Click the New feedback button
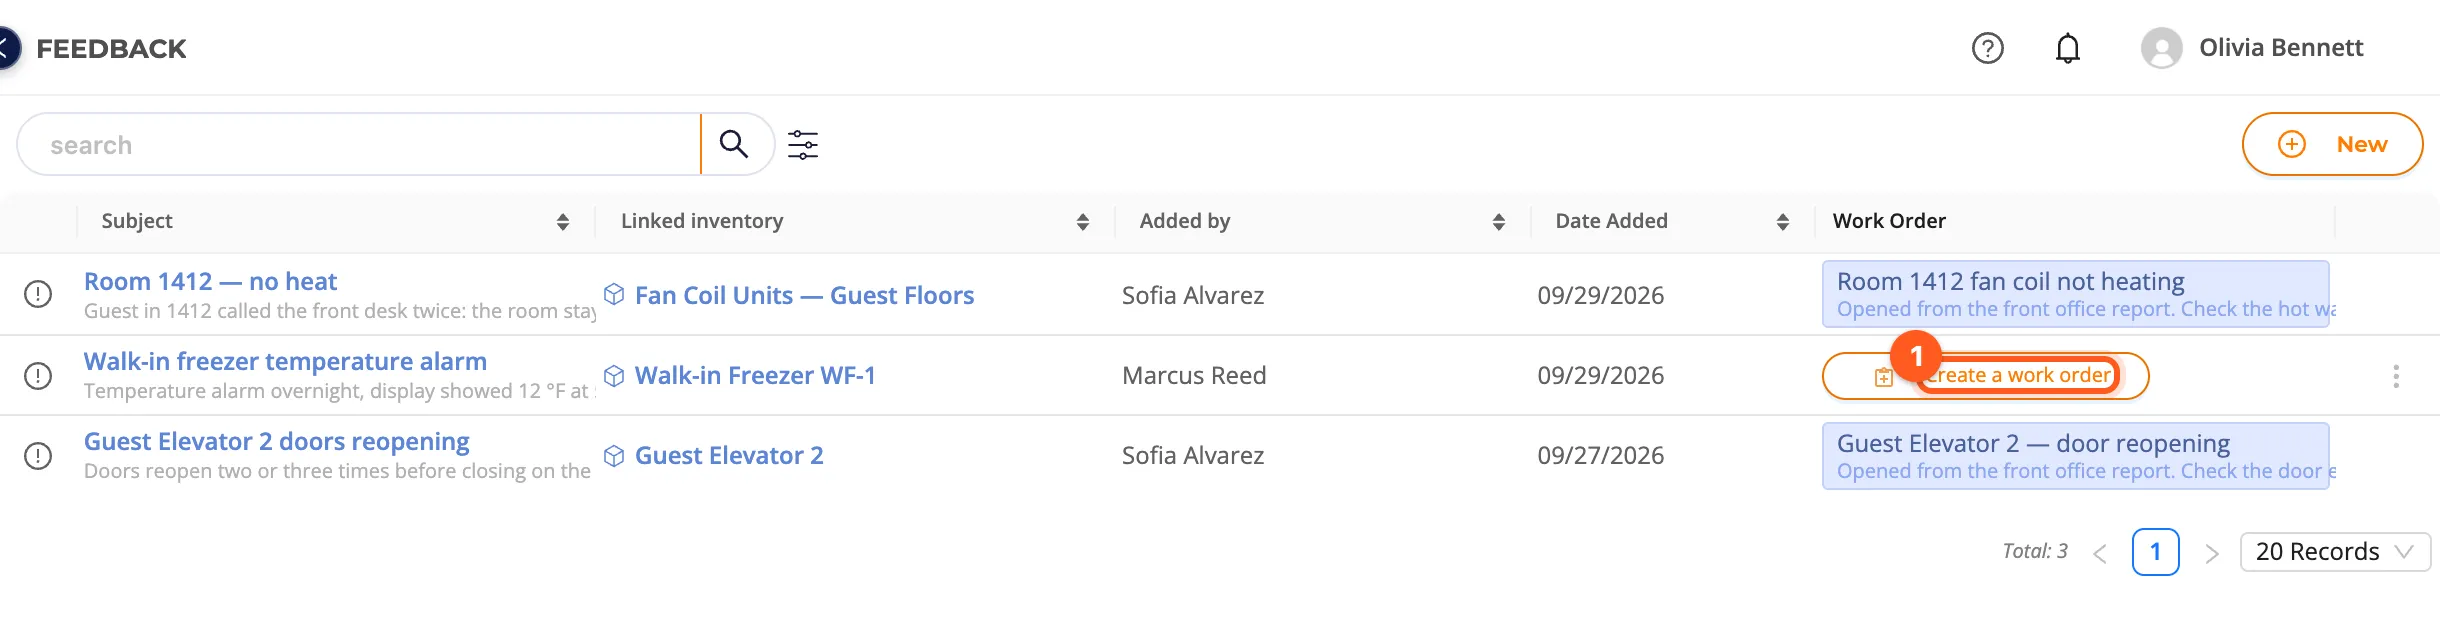 (2332, 144)
